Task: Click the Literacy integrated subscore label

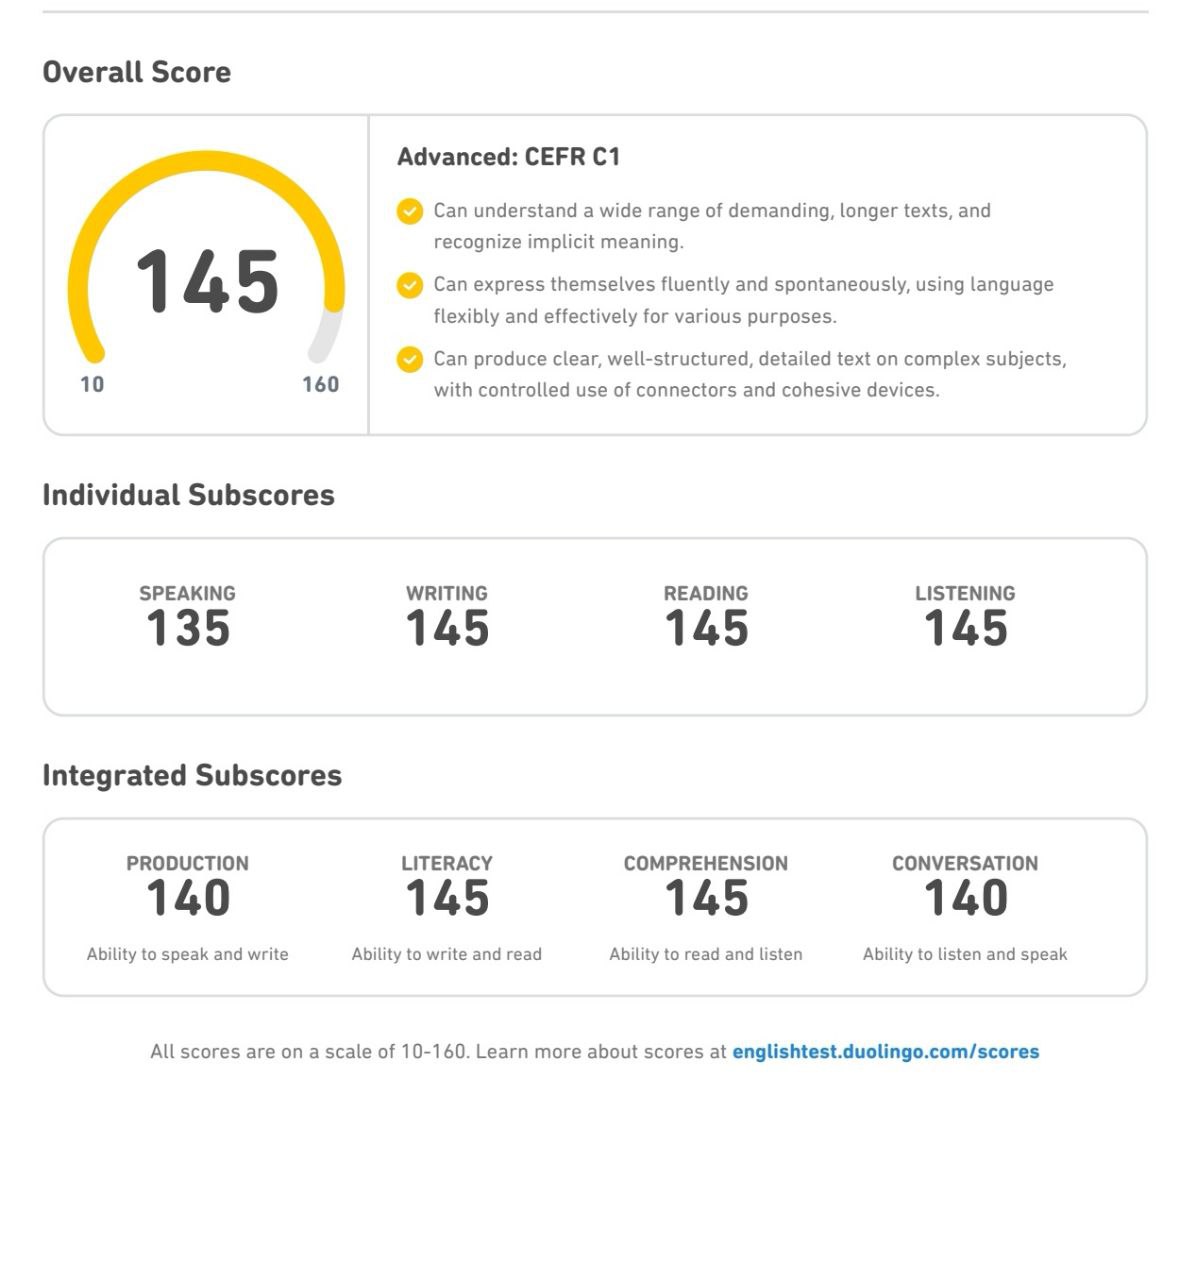Action: [x=447, y=863]
